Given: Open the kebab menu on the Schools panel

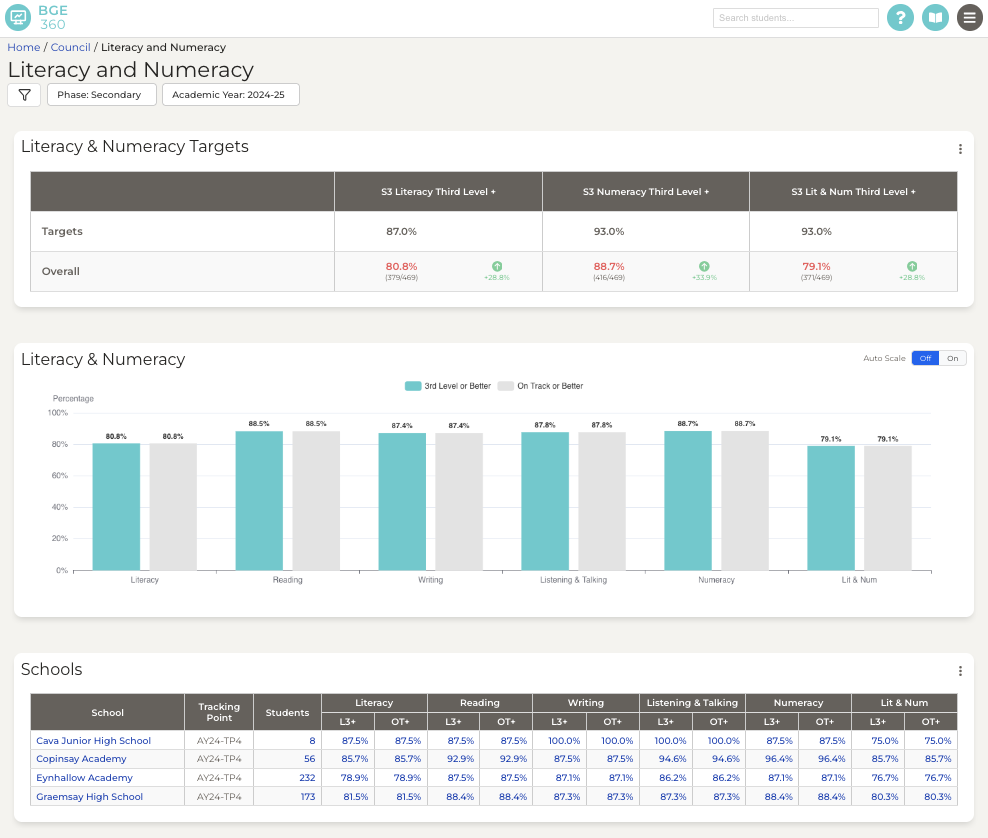Looking at the screenshot, I should [x=960, y=670].
